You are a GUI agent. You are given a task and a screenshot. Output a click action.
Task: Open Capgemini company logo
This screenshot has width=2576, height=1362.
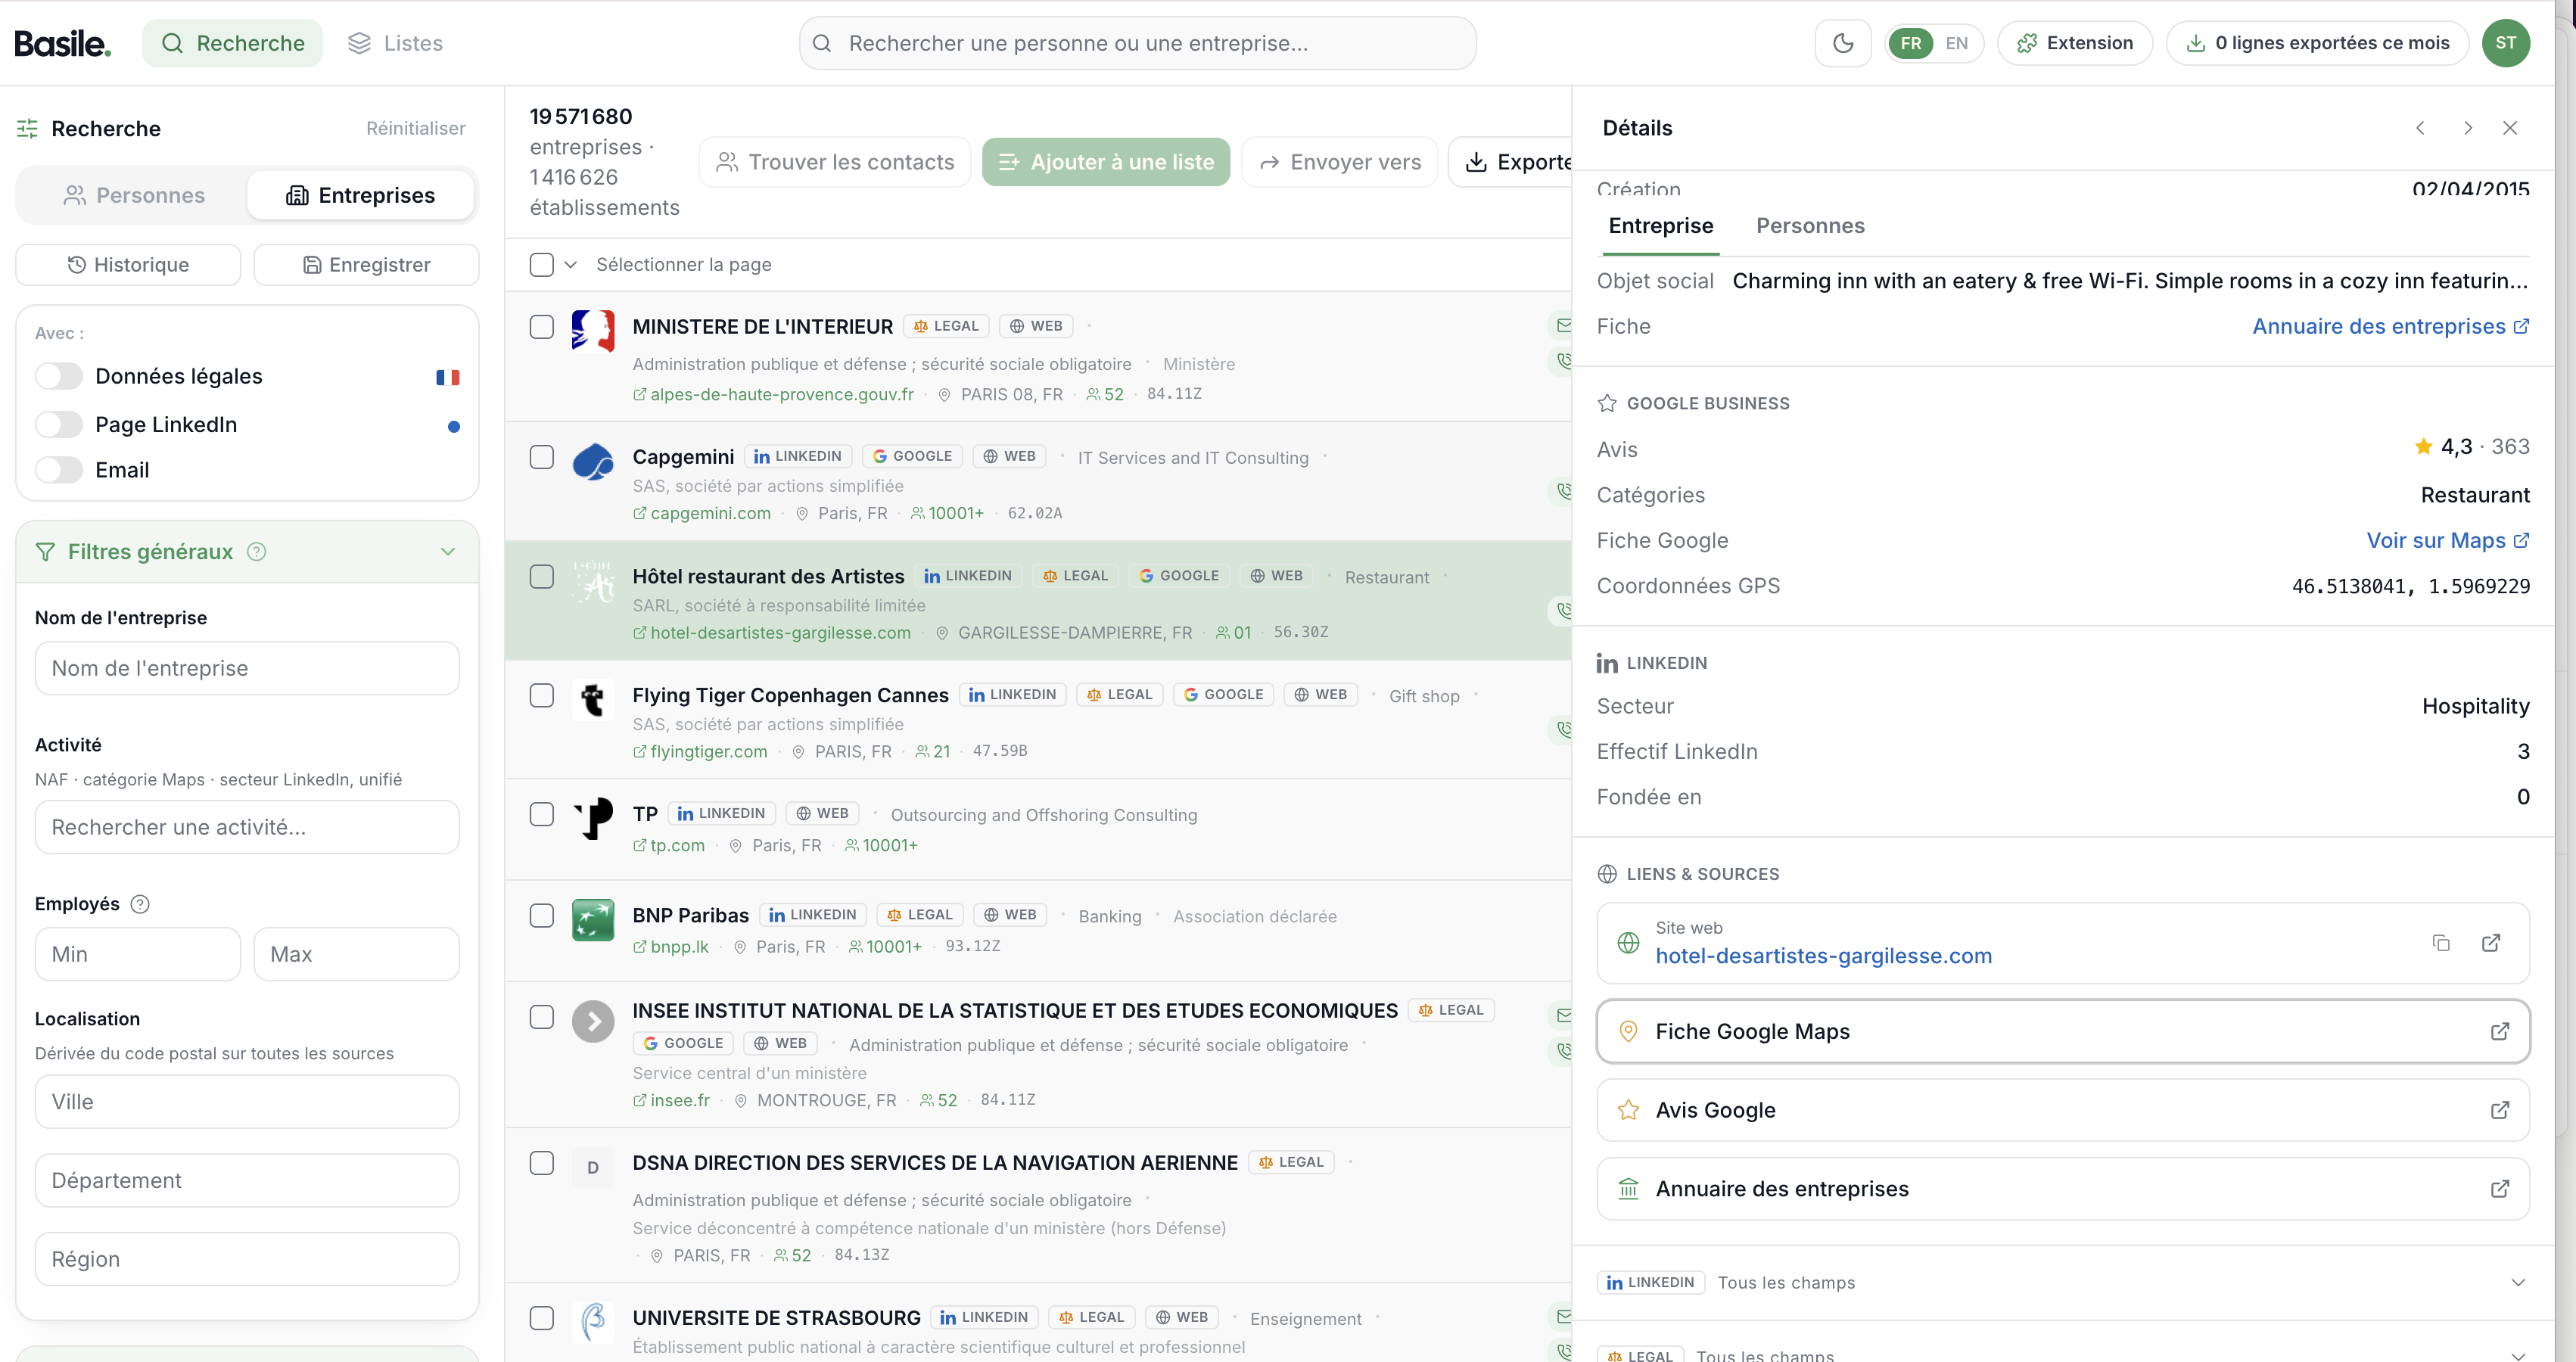click(593, 461)
